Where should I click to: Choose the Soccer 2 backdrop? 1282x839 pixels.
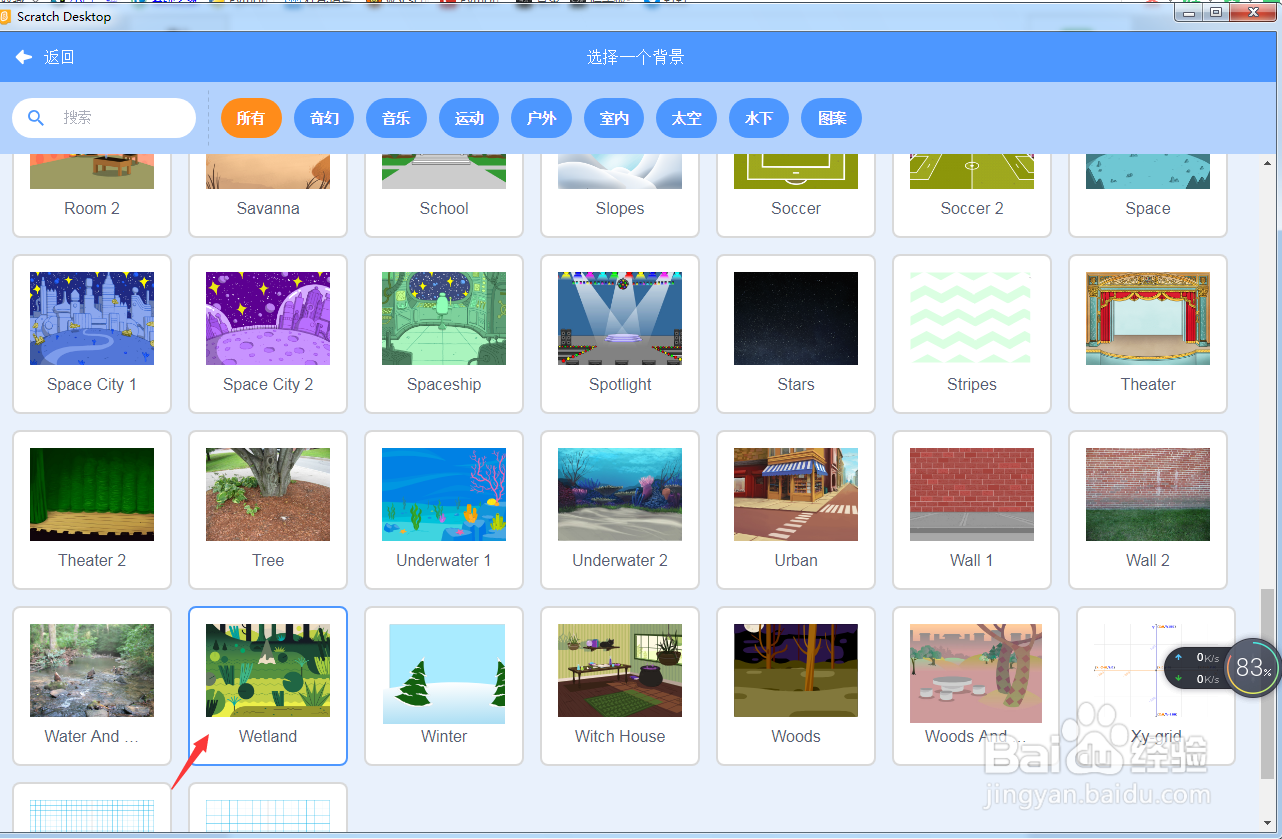click(x=972, y=195)
